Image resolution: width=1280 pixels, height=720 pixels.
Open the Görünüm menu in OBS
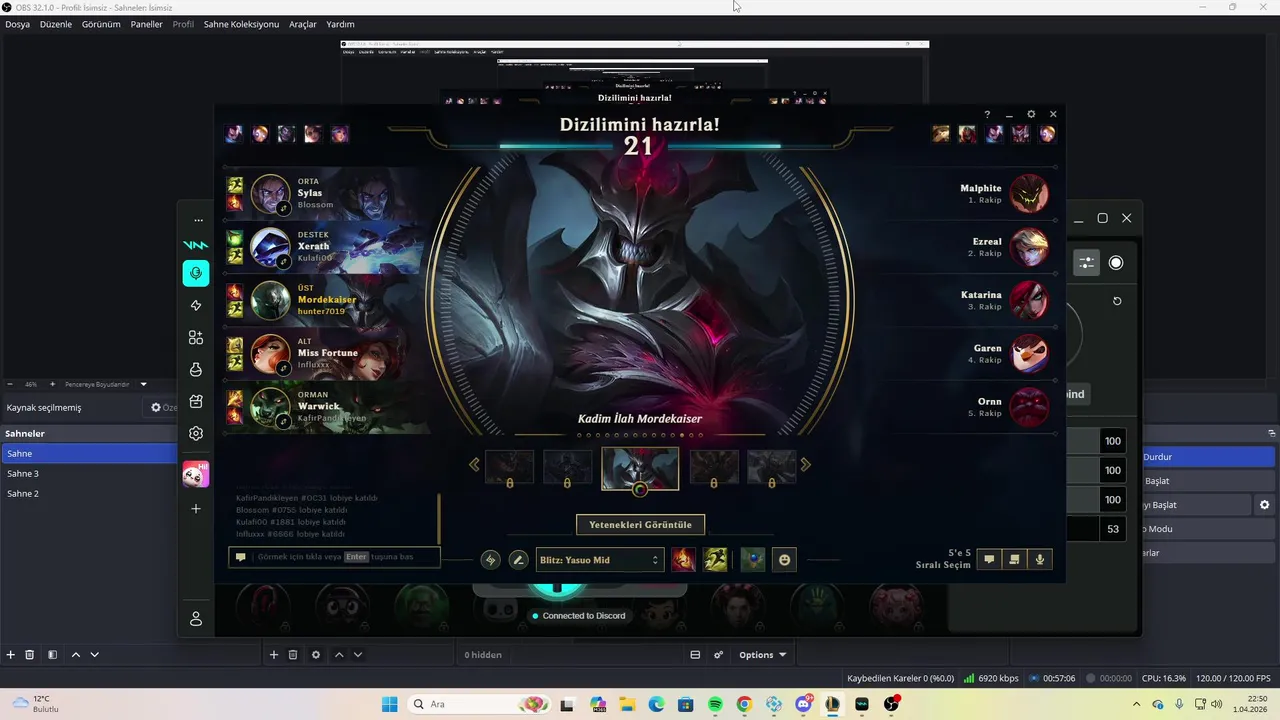click(101, 24)
